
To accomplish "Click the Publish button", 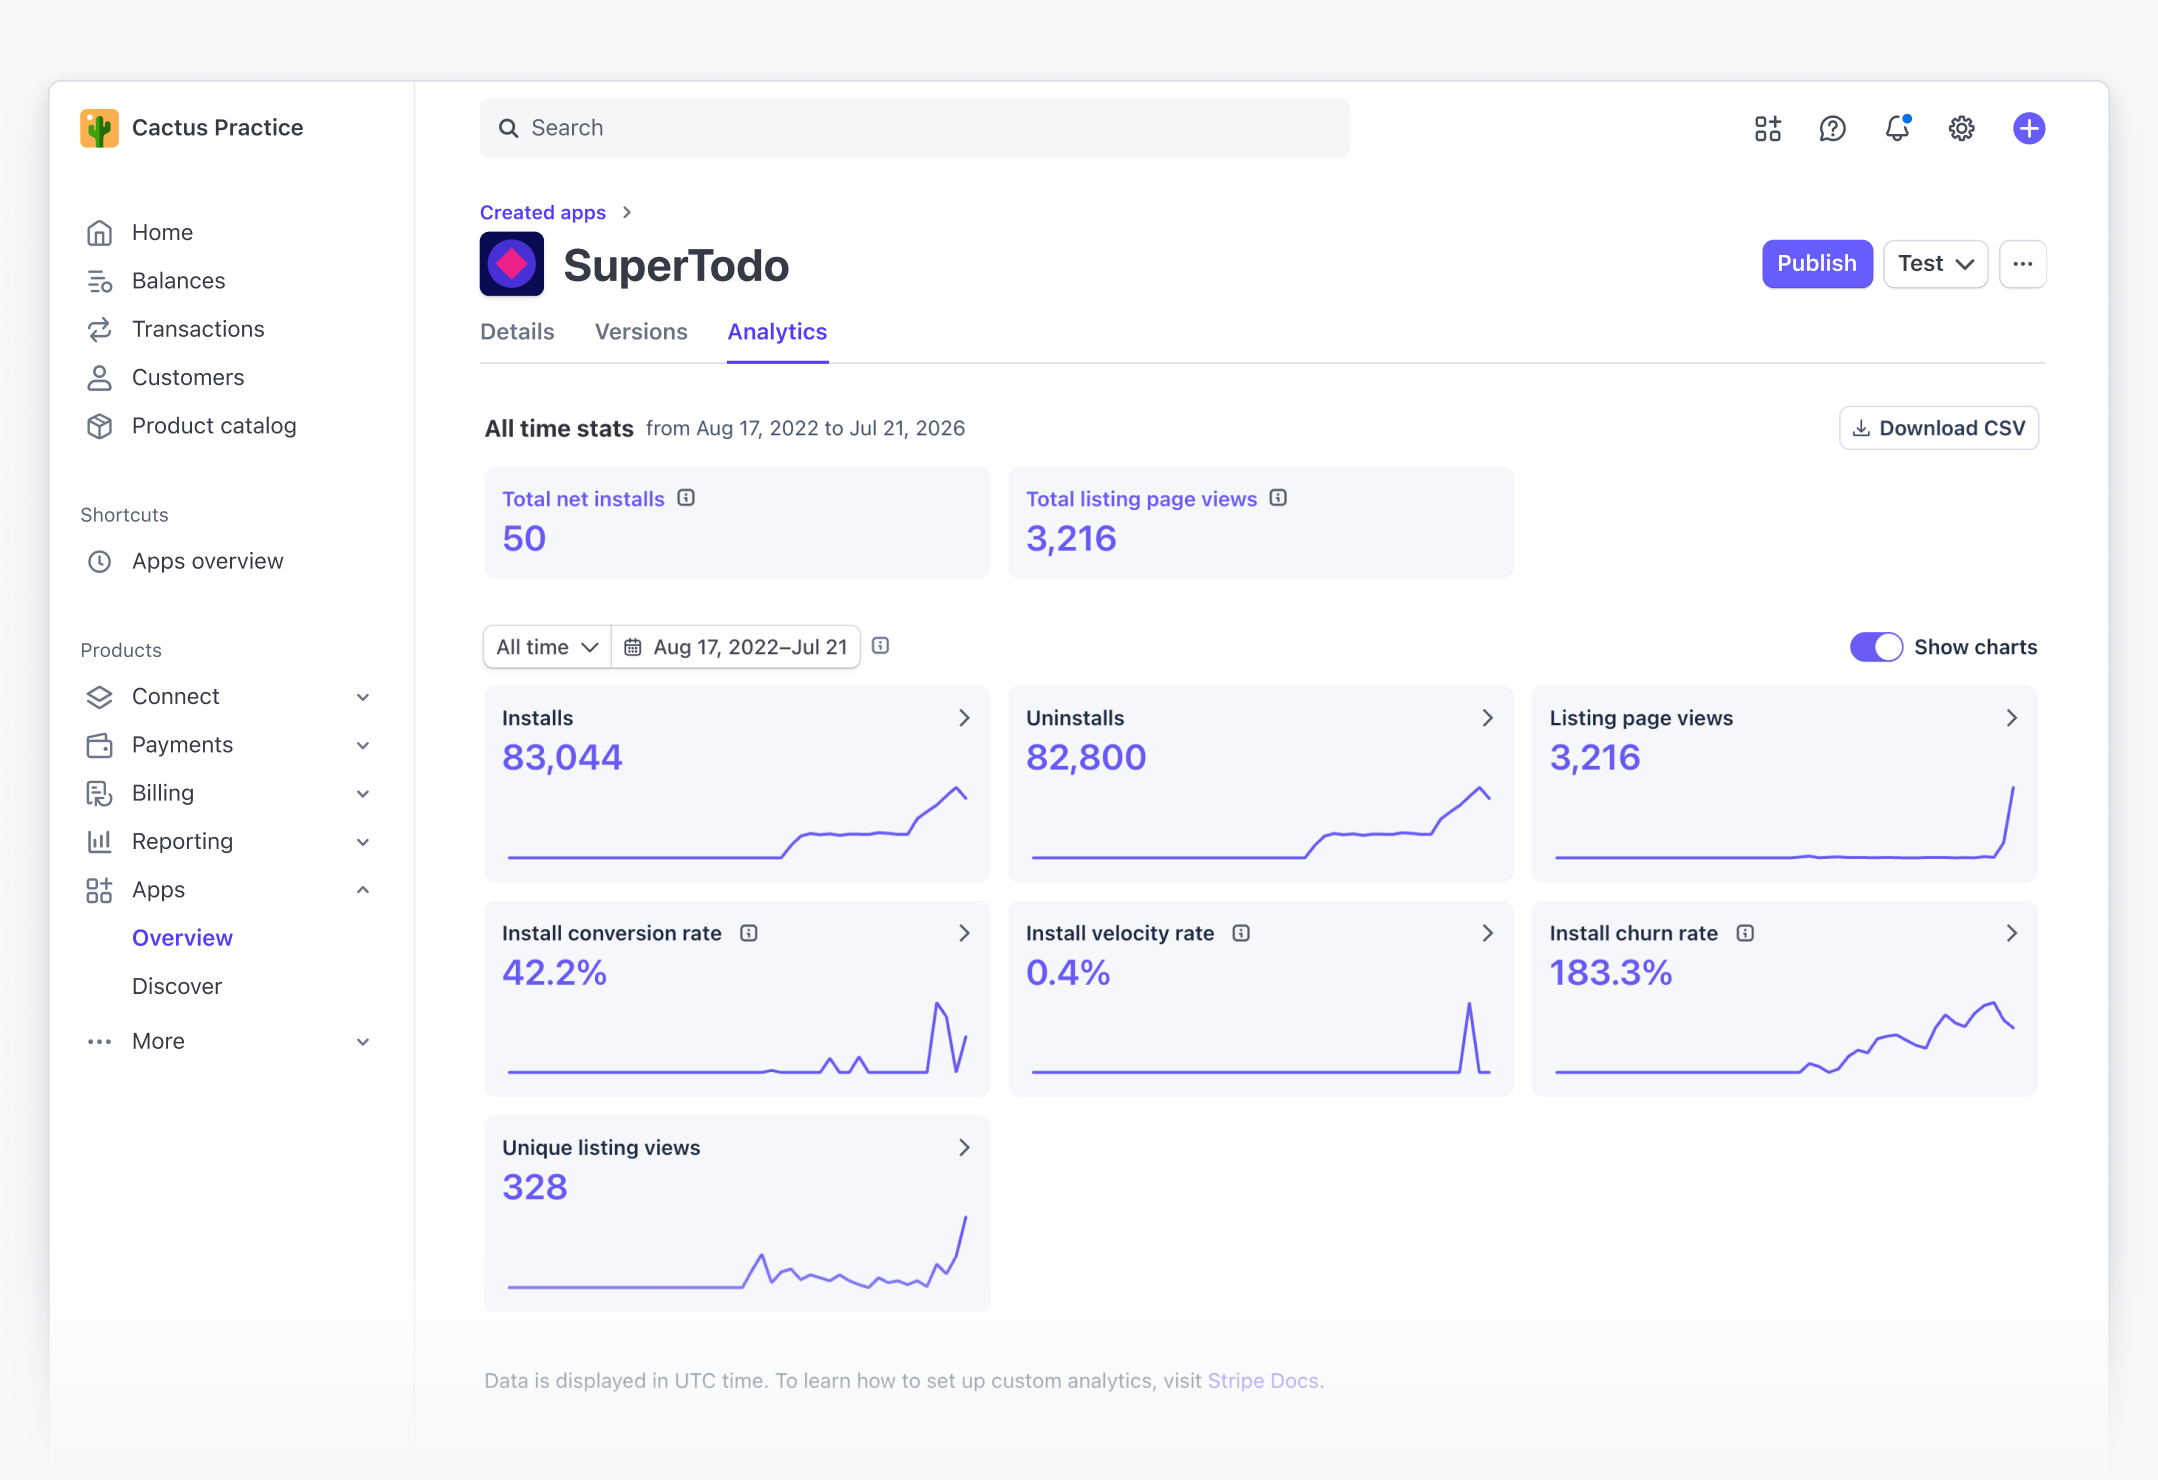I will click(x=1817, y=264).
